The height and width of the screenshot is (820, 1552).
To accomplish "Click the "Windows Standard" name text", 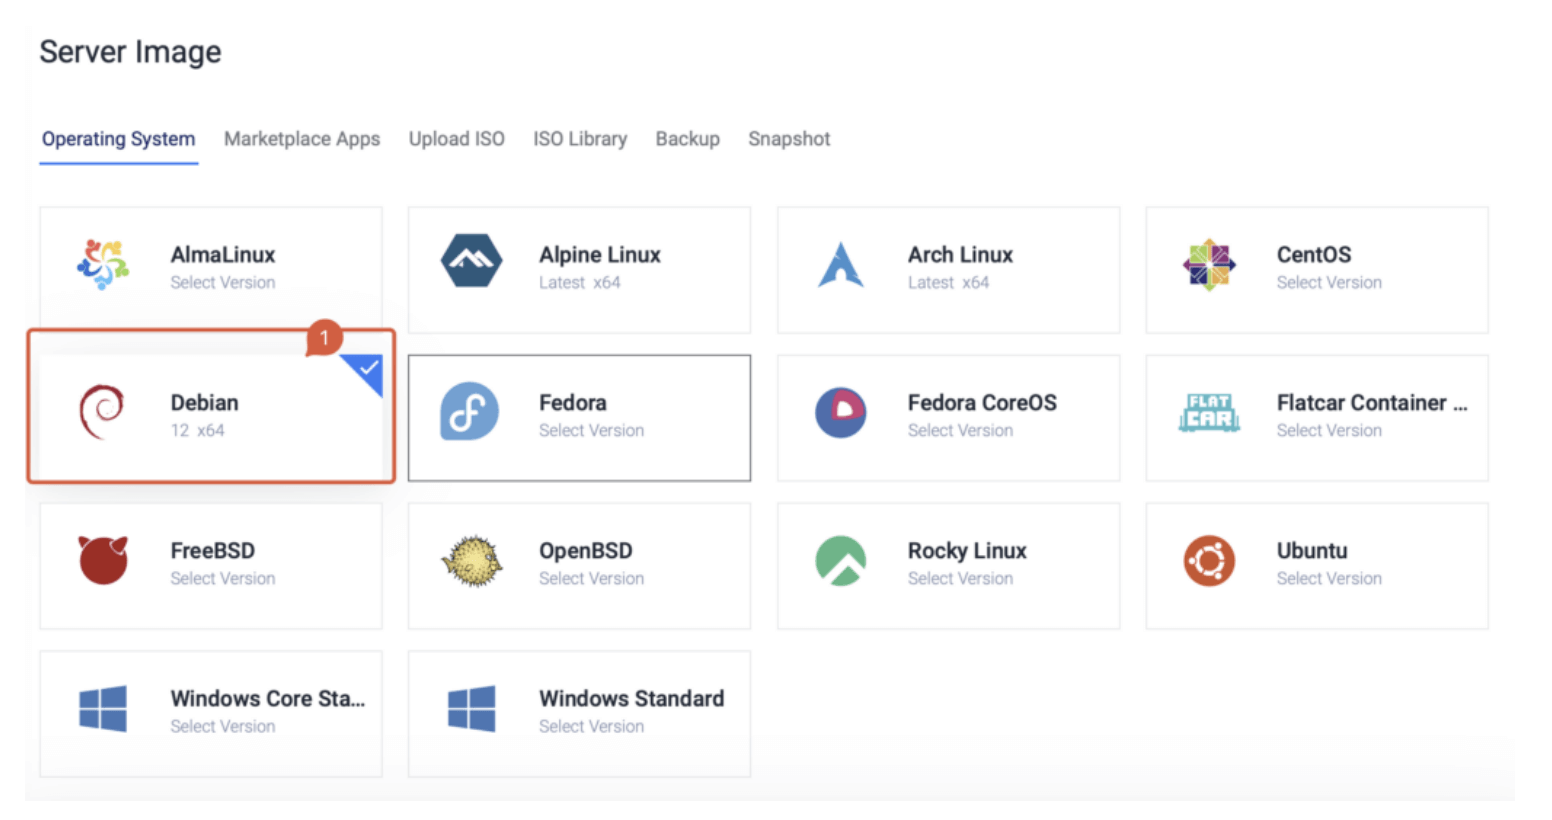I will tap(631, 699).
